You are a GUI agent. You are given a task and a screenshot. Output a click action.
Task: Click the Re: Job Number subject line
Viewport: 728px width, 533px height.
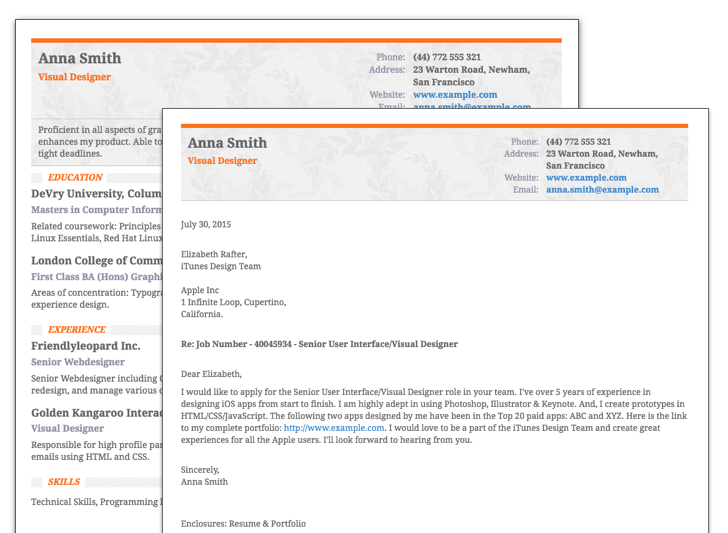[319, 344]
